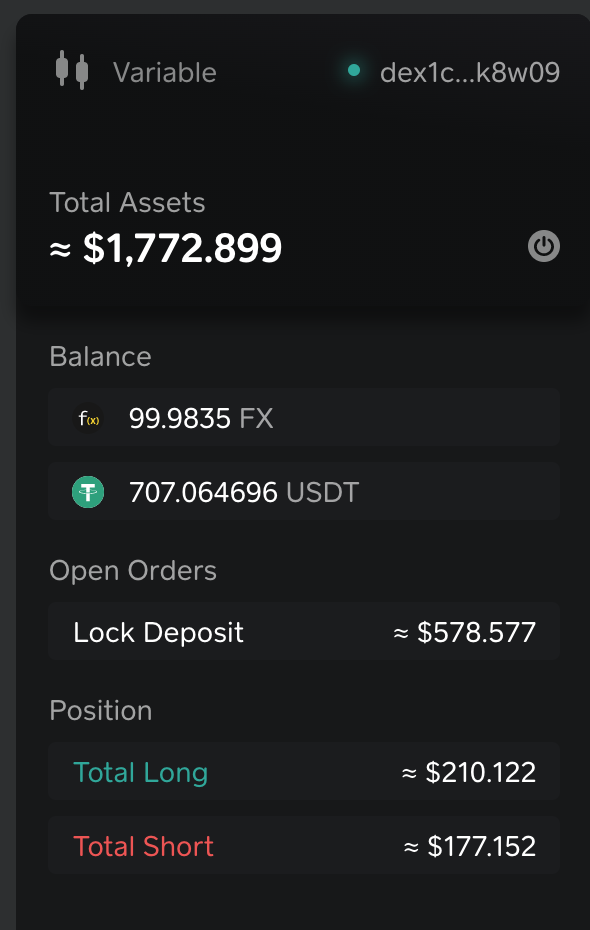Click the Balance section heading
The height and width of the screenshot is (930, 590).
(x=100, y=356)
